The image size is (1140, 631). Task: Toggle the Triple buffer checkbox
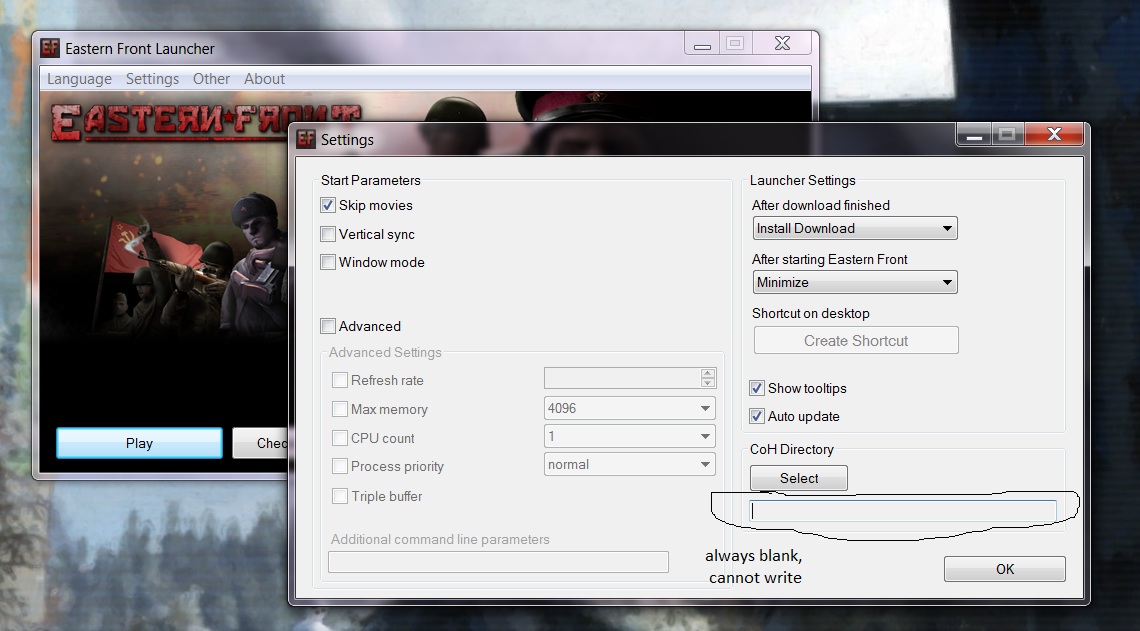point(340,496)
